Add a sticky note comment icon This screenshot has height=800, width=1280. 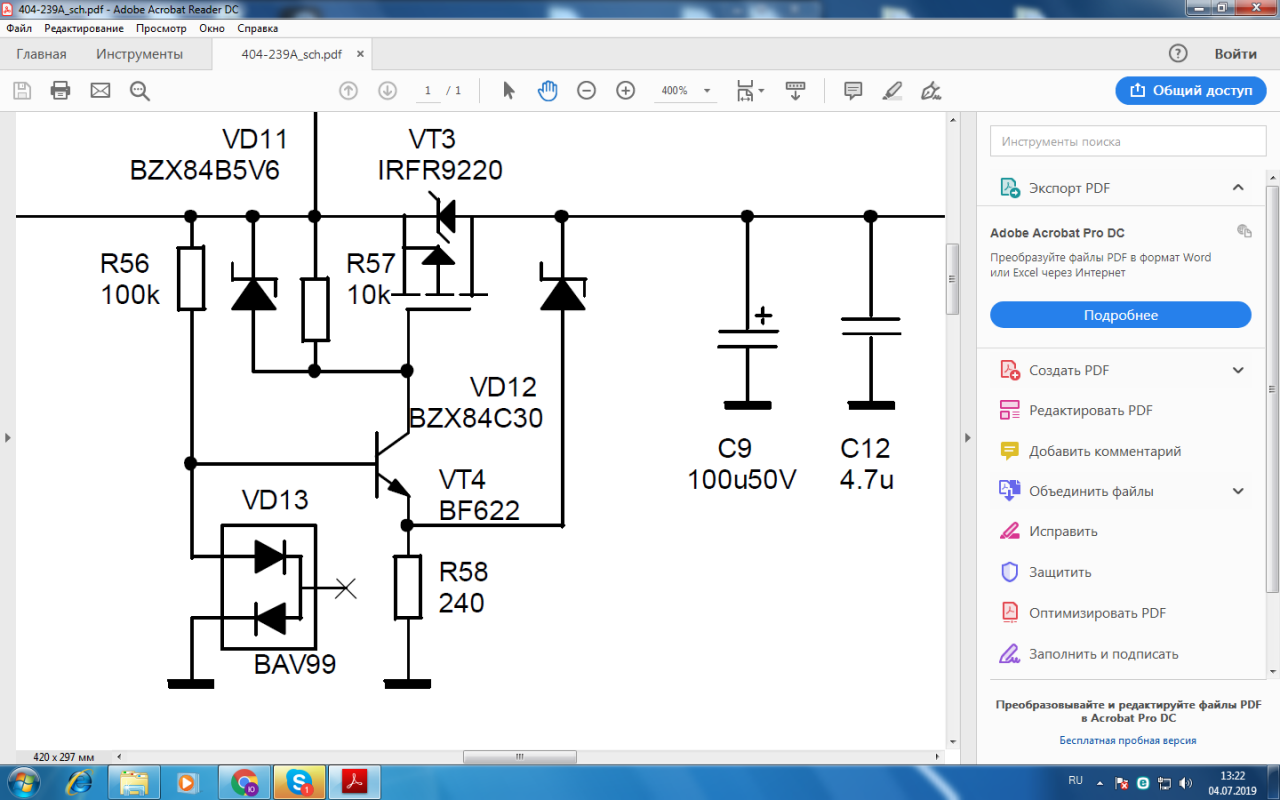click(x=853, y=91)
